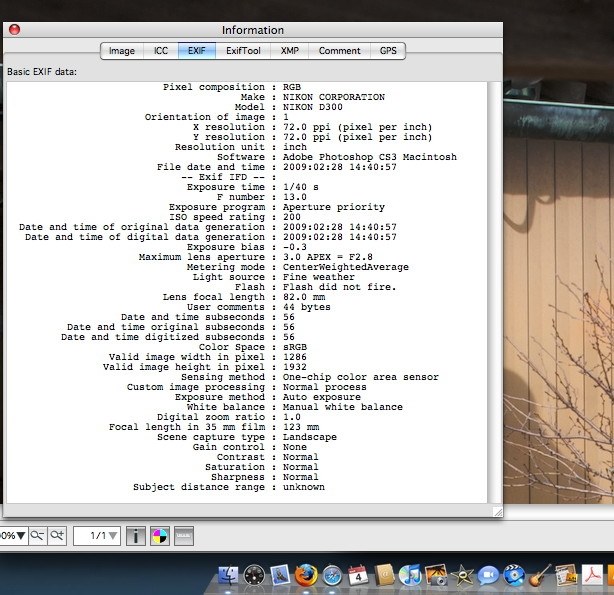Open the Comment tab
The height and width of the screenshot is (595, 614).
coord(340,51)
